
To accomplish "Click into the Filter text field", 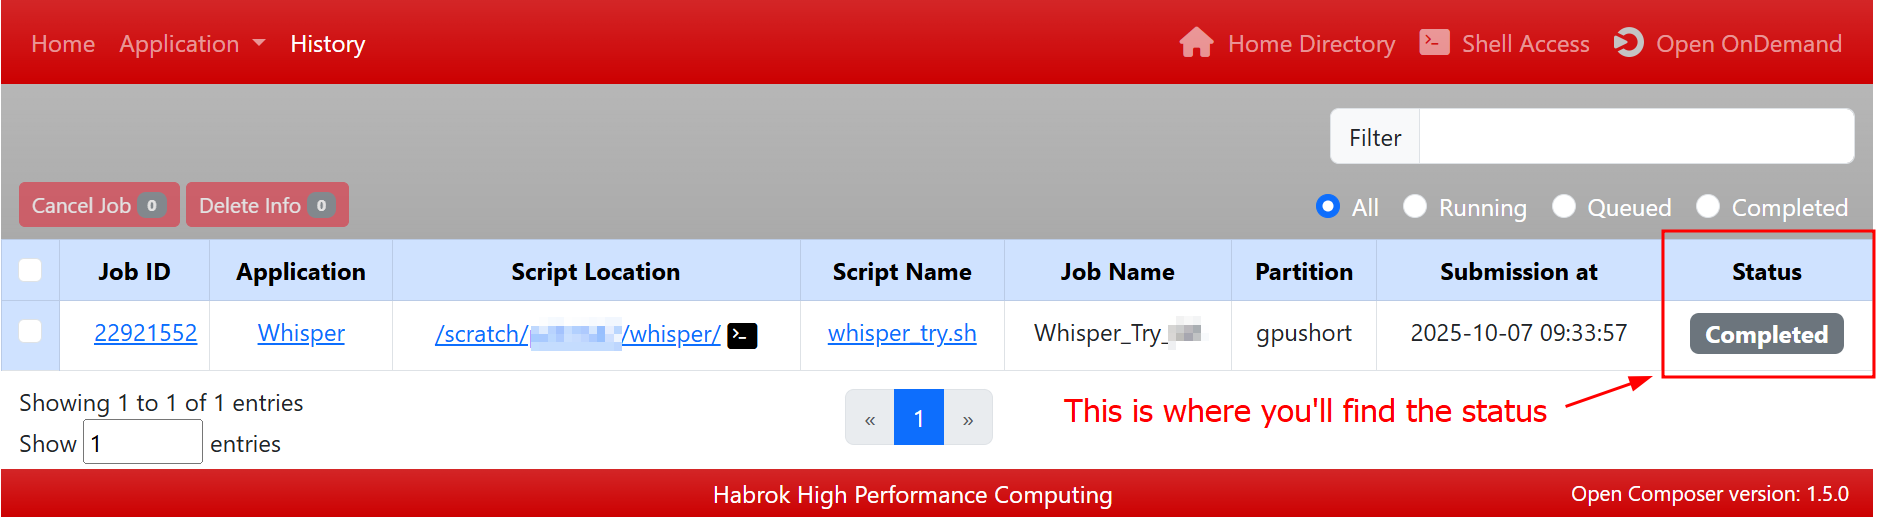I will click(x=1635, y=137).
